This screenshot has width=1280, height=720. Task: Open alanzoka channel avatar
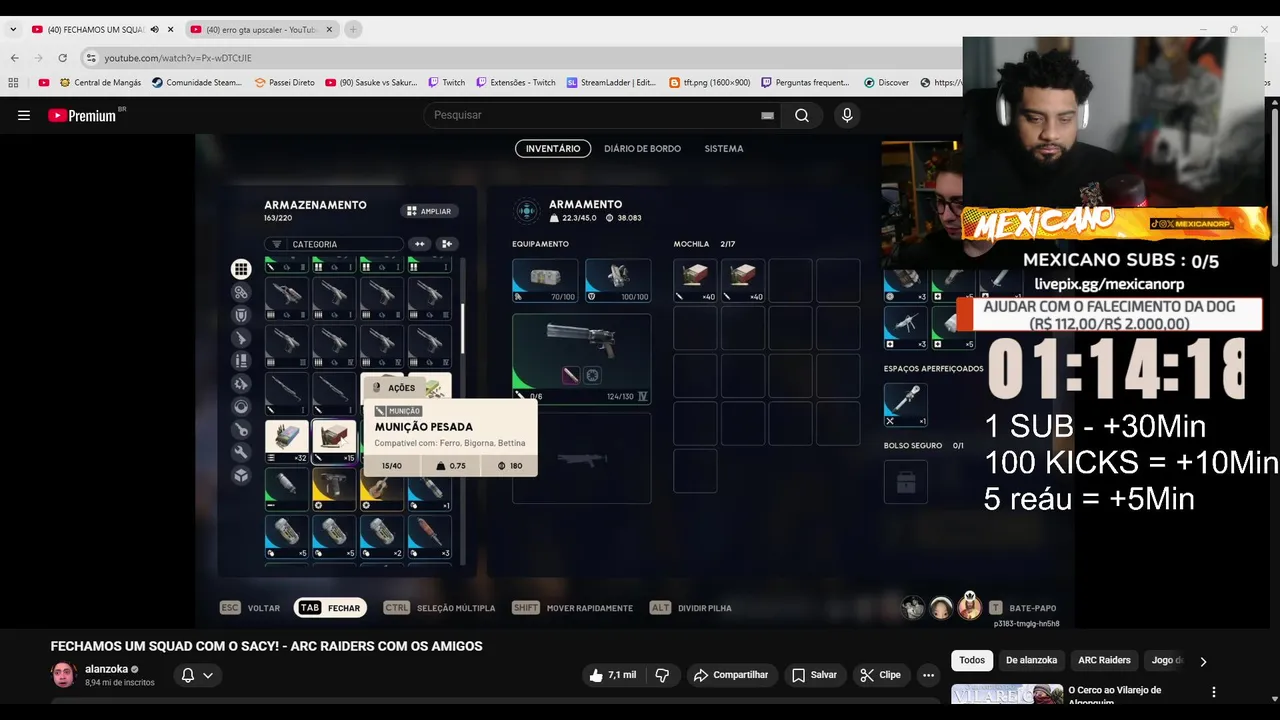tap(64, 675)
